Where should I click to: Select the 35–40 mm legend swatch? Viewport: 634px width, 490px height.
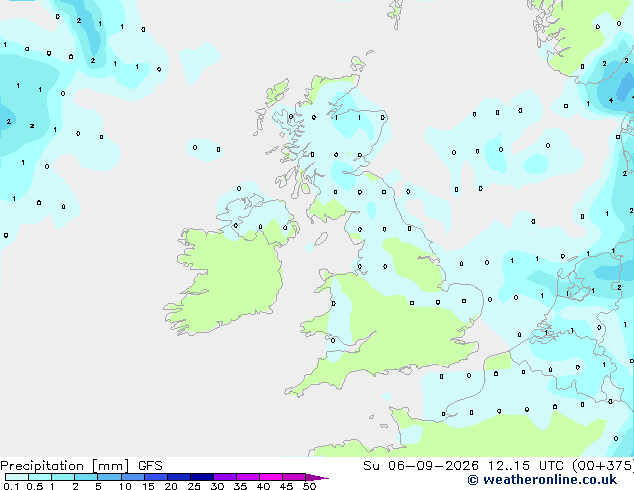247,477
